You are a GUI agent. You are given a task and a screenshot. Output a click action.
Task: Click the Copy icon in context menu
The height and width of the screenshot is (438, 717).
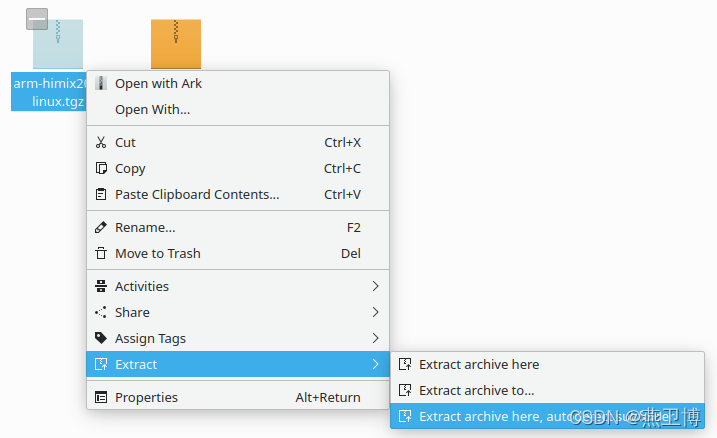[x=101, y=168]
